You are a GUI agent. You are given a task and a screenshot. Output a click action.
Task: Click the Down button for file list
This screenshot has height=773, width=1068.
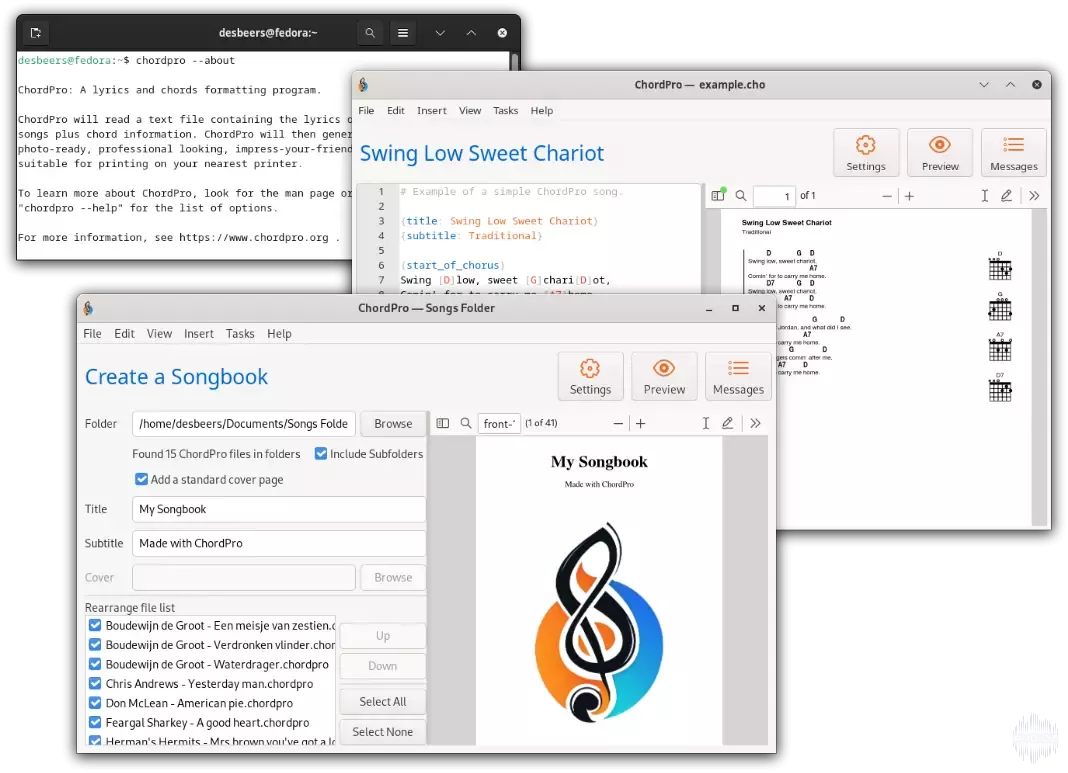[383, 666]
